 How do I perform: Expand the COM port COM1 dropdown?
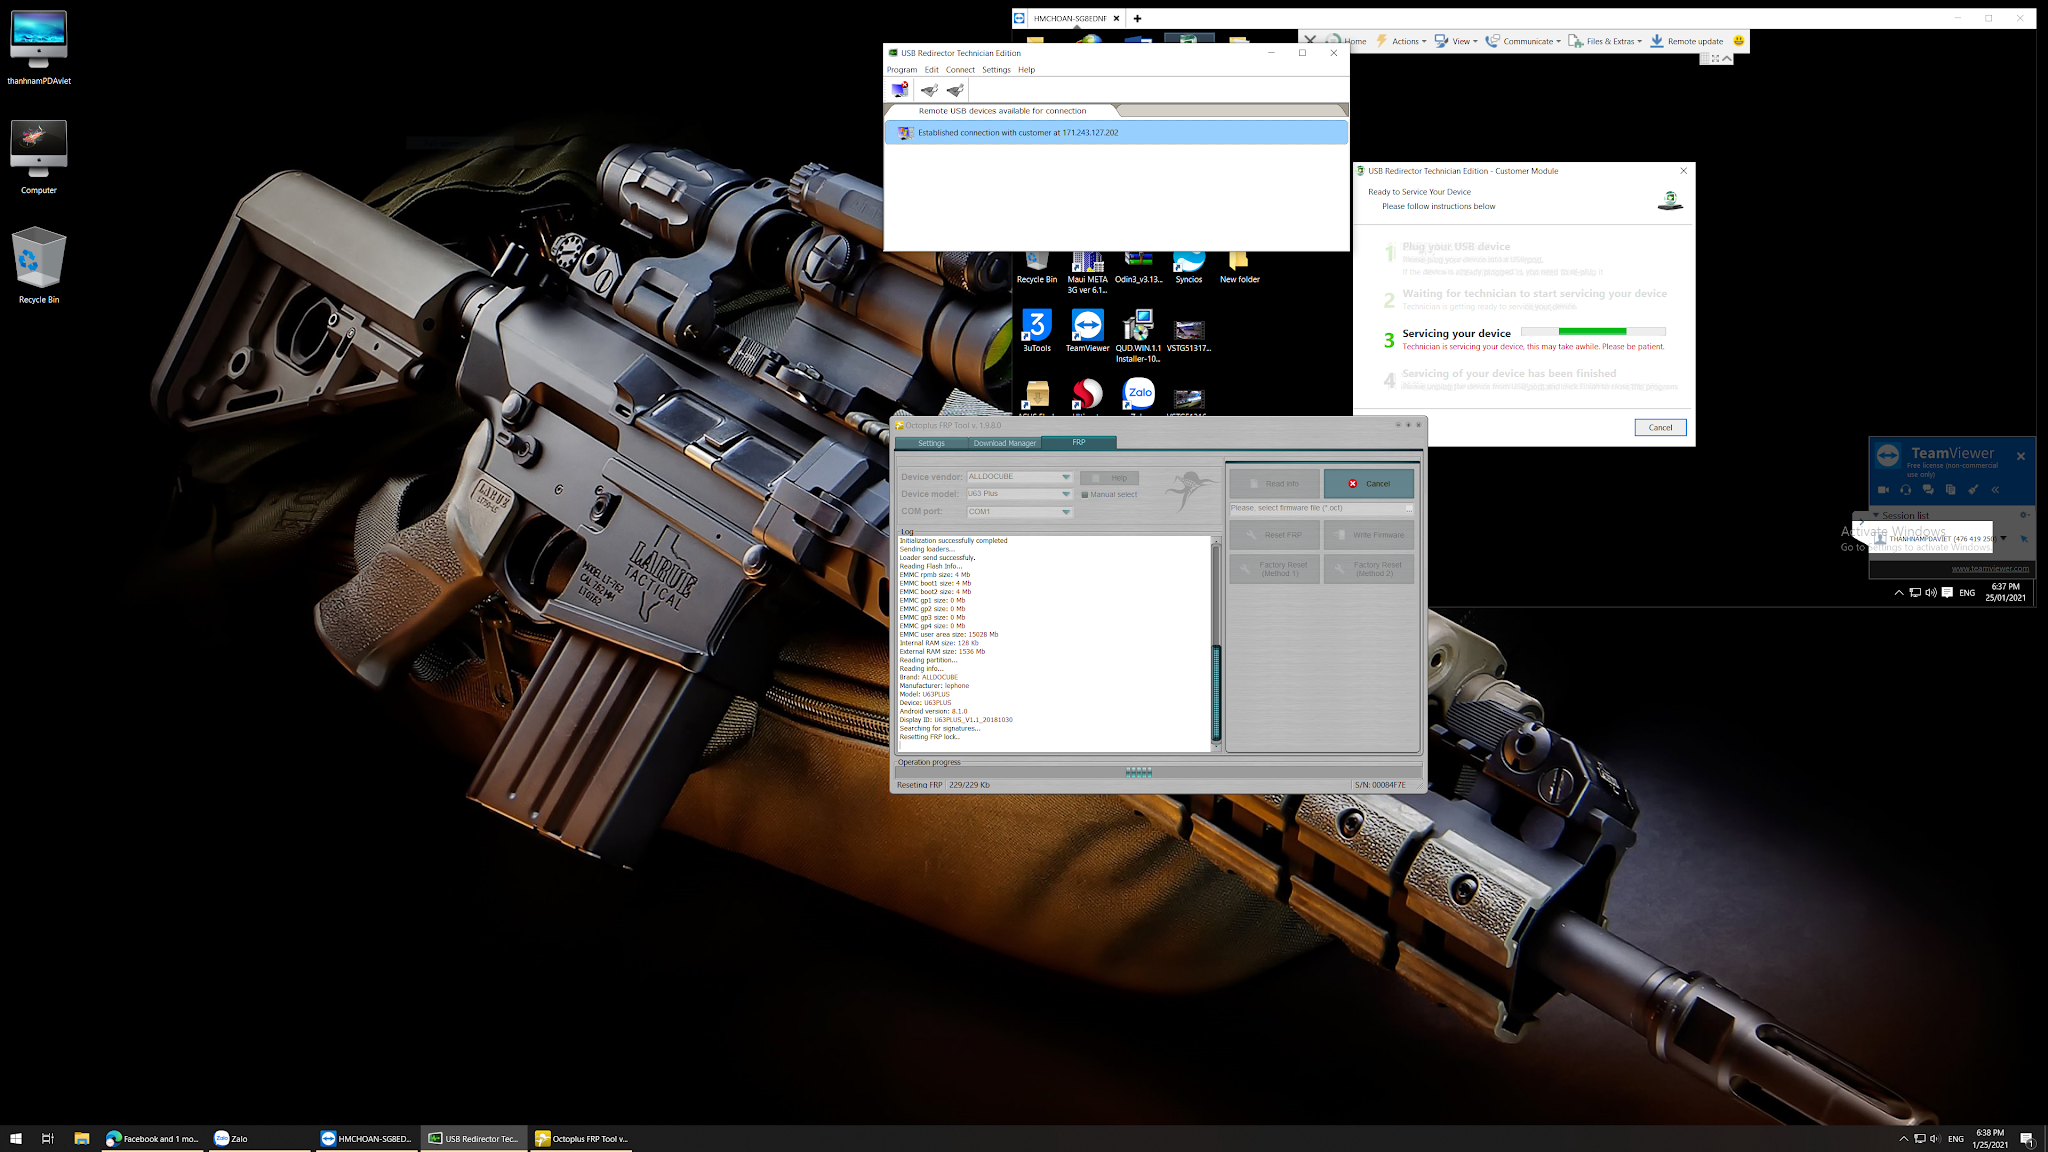point(1066,512)
